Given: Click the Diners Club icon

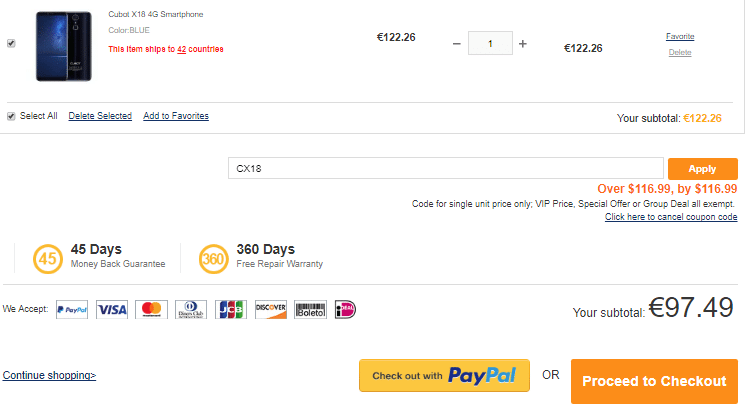Looking at the screenshot, I should [x=191, y=310].
